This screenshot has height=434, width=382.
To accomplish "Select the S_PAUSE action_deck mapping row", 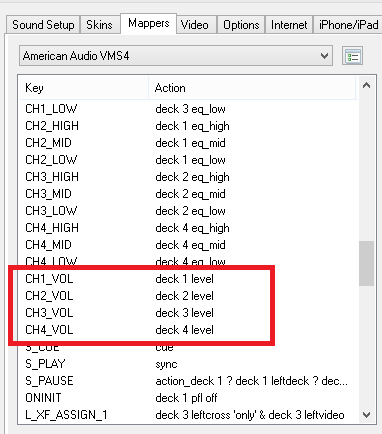I will tap(188, 381).
